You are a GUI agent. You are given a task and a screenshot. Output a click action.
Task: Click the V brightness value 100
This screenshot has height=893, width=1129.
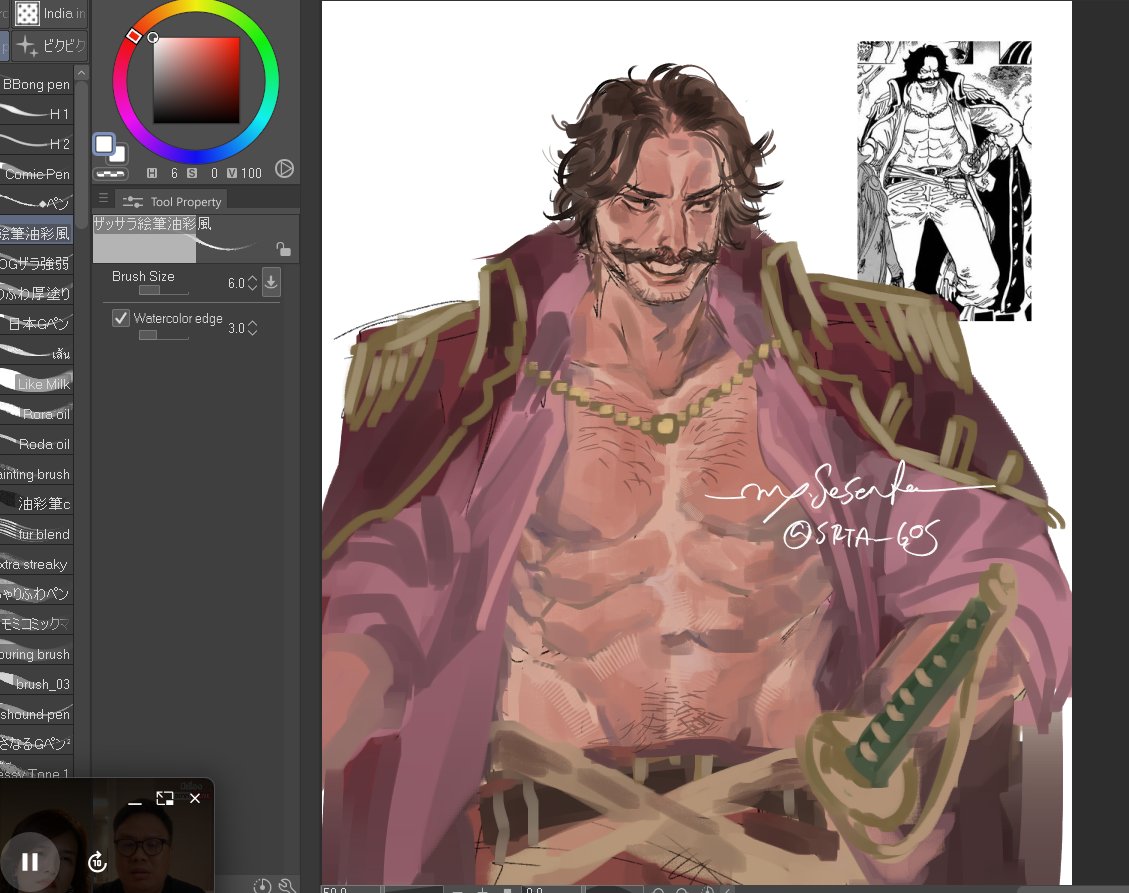(x=251, y=173)
